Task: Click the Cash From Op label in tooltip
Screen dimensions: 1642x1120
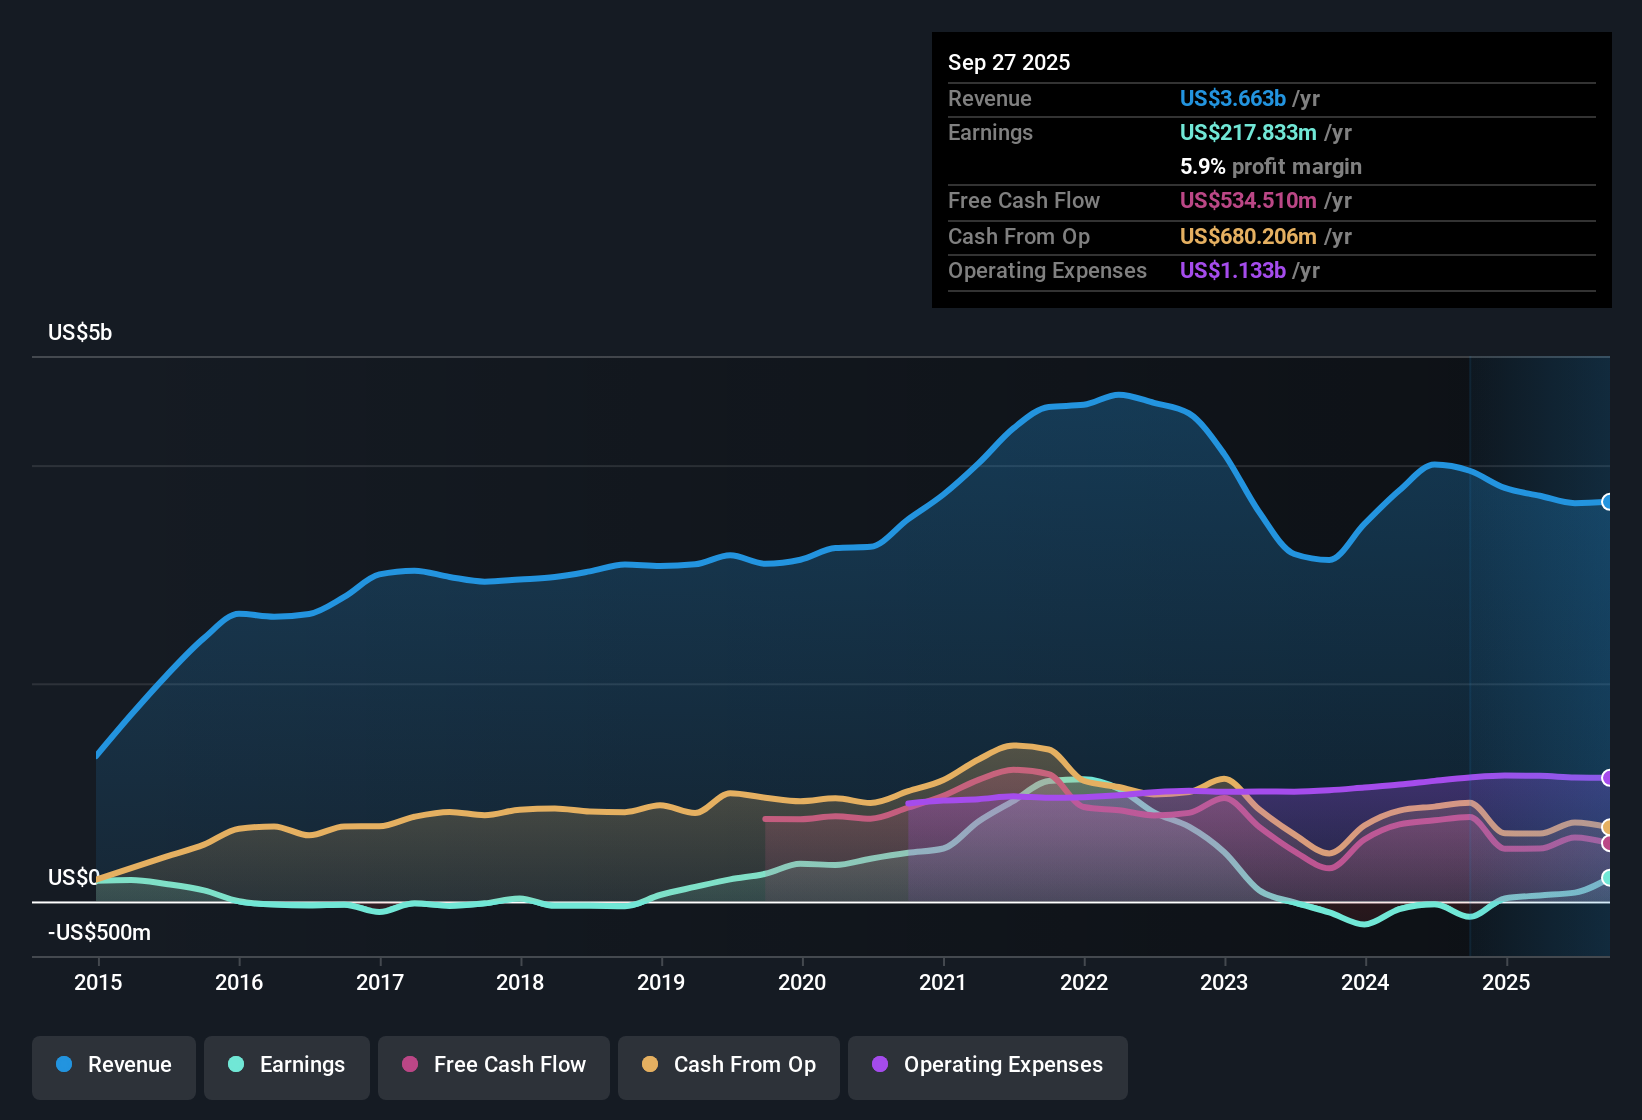Action: click(1019, 236)
